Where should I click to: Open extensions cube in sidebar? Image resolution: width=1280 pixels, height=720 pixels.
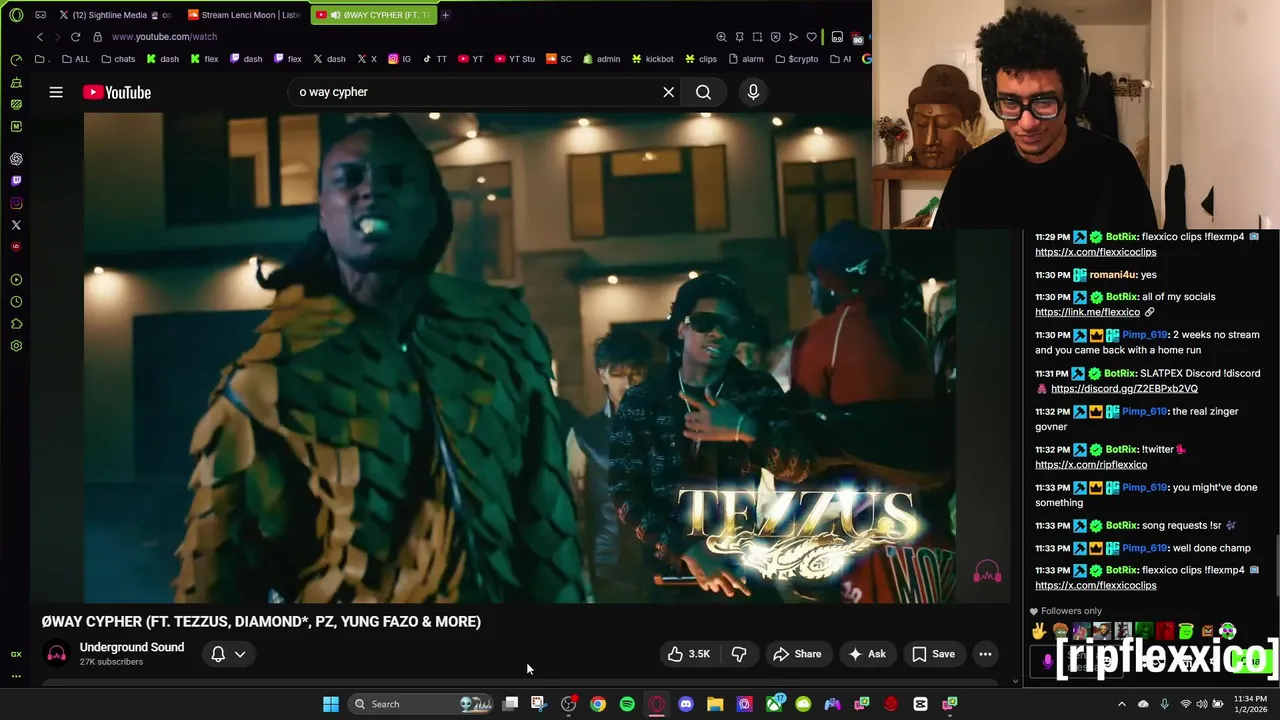(16, 324)
